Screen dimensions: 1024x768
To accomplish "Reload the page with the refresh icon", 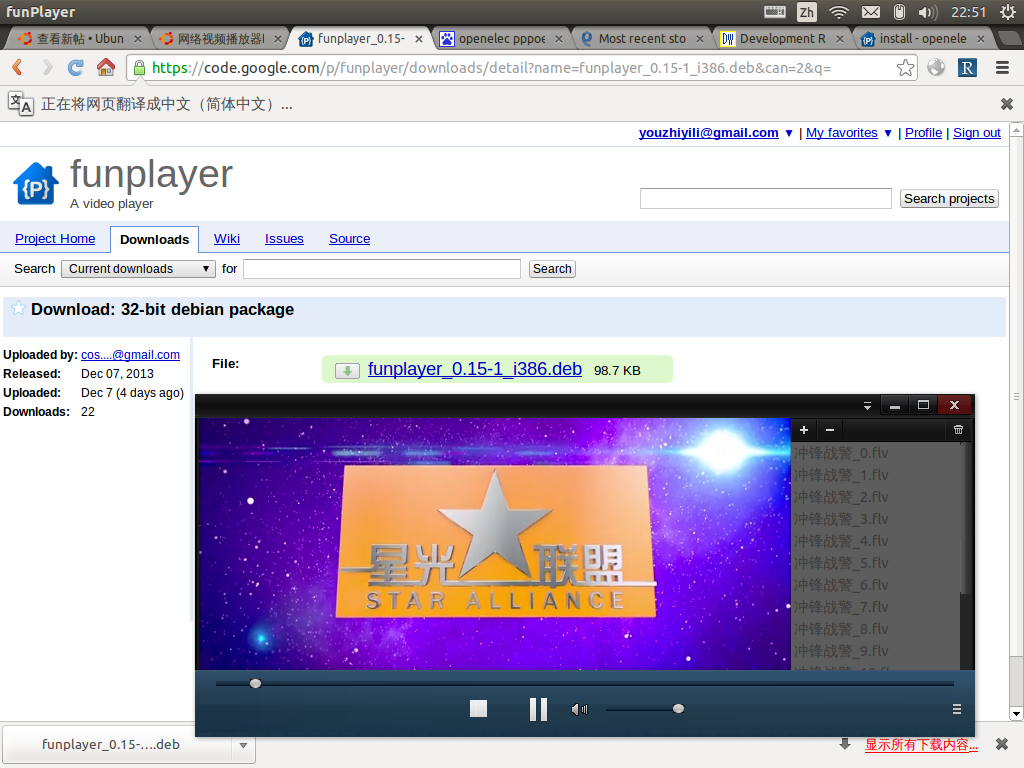I will (x=76, y=67).
